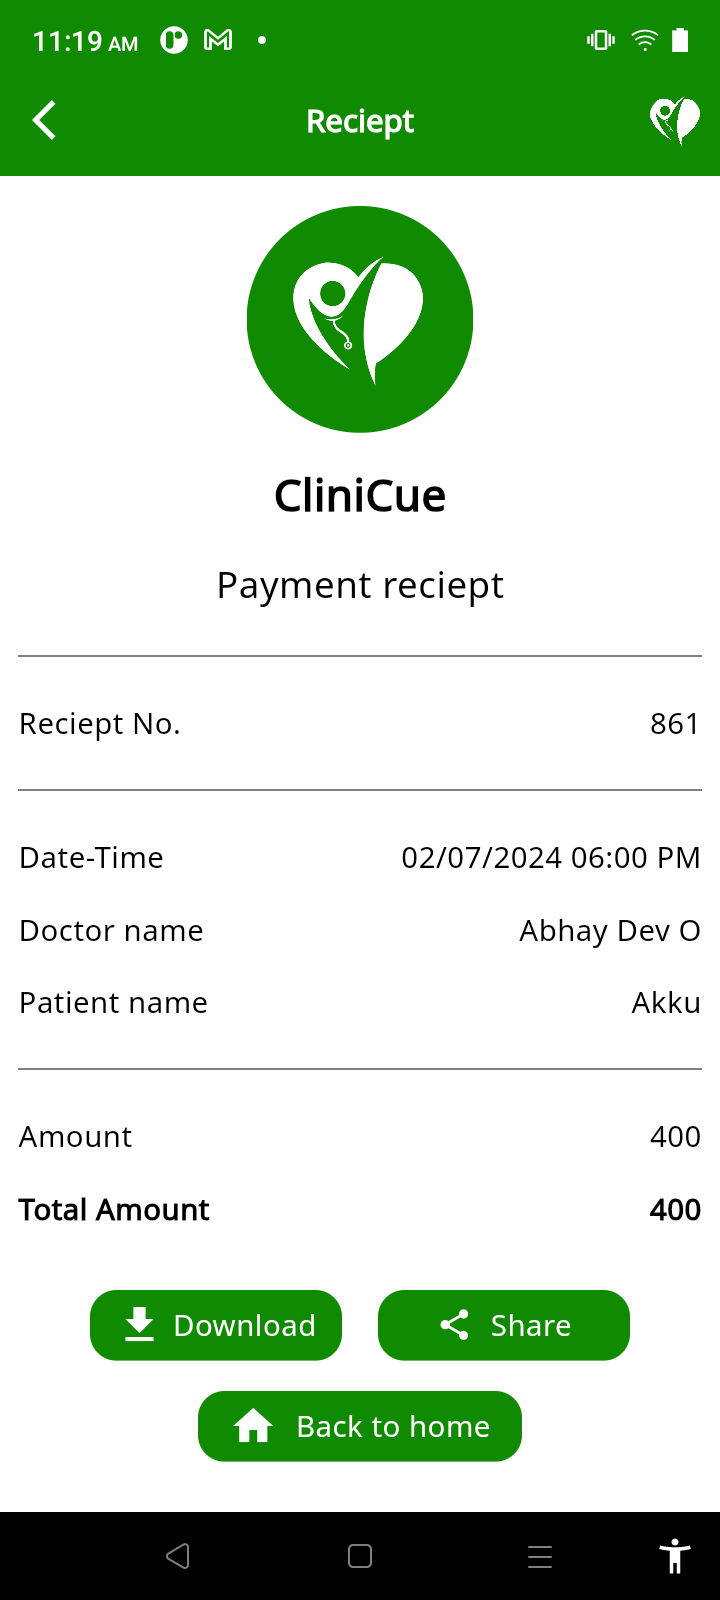Tap the patient name Akku
This screenshot has width=720, height=1600.
666,1003
